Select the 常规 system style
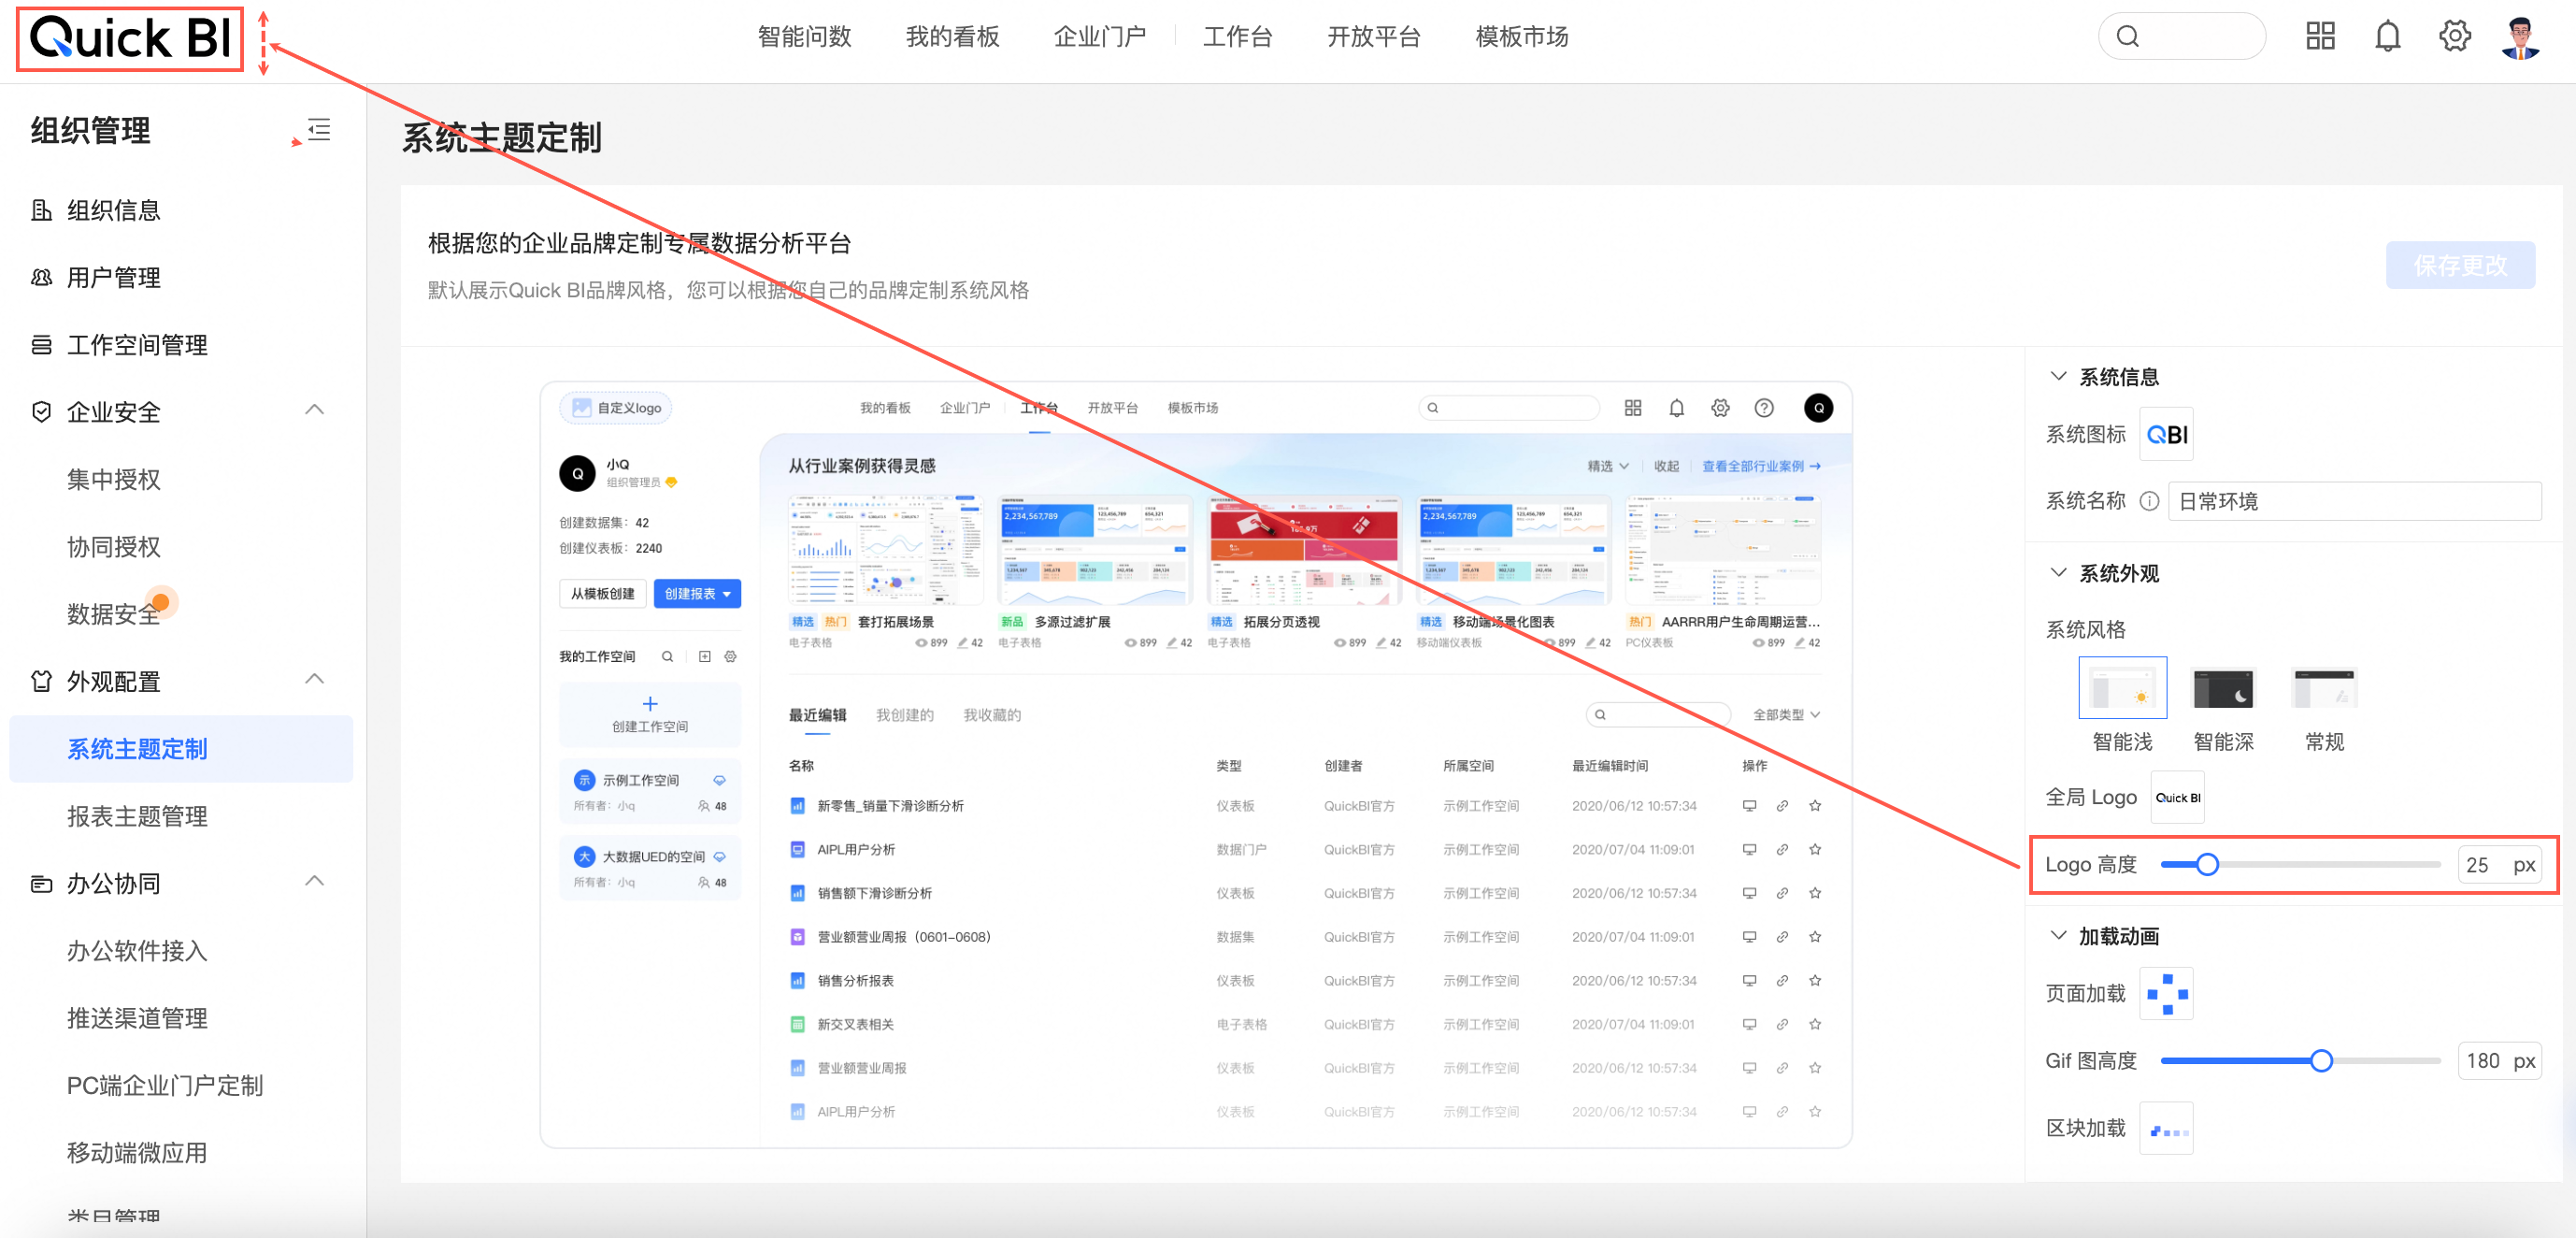The image size is (2576, 1238). click(2323, 688)
